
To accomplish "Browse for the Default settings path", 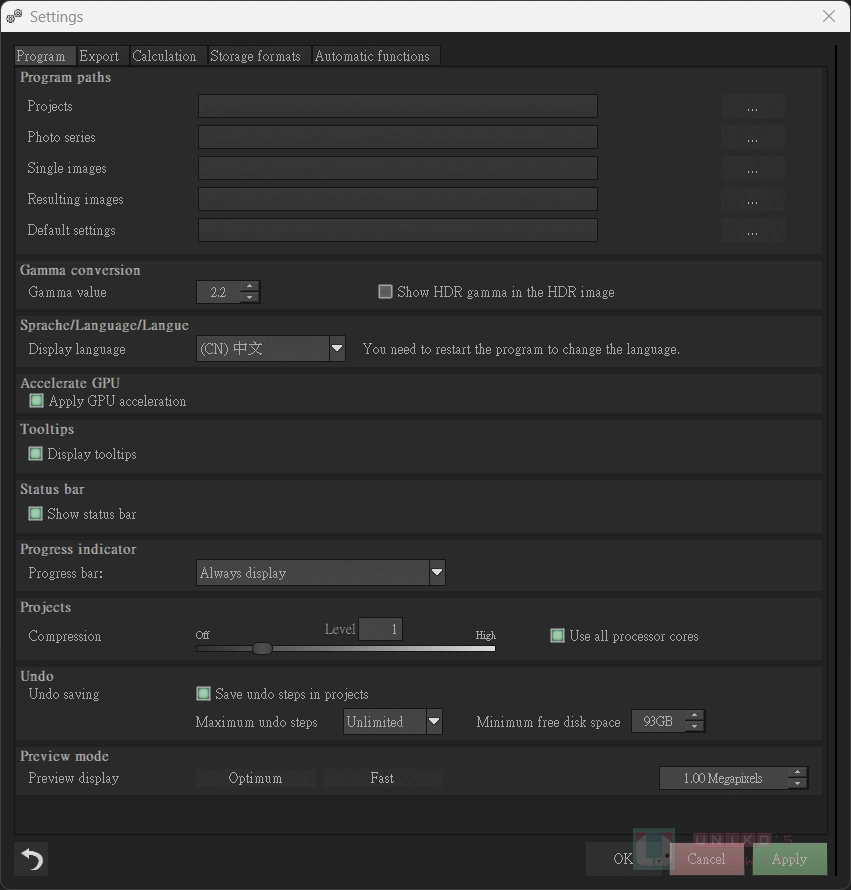I will coord(752,231).
